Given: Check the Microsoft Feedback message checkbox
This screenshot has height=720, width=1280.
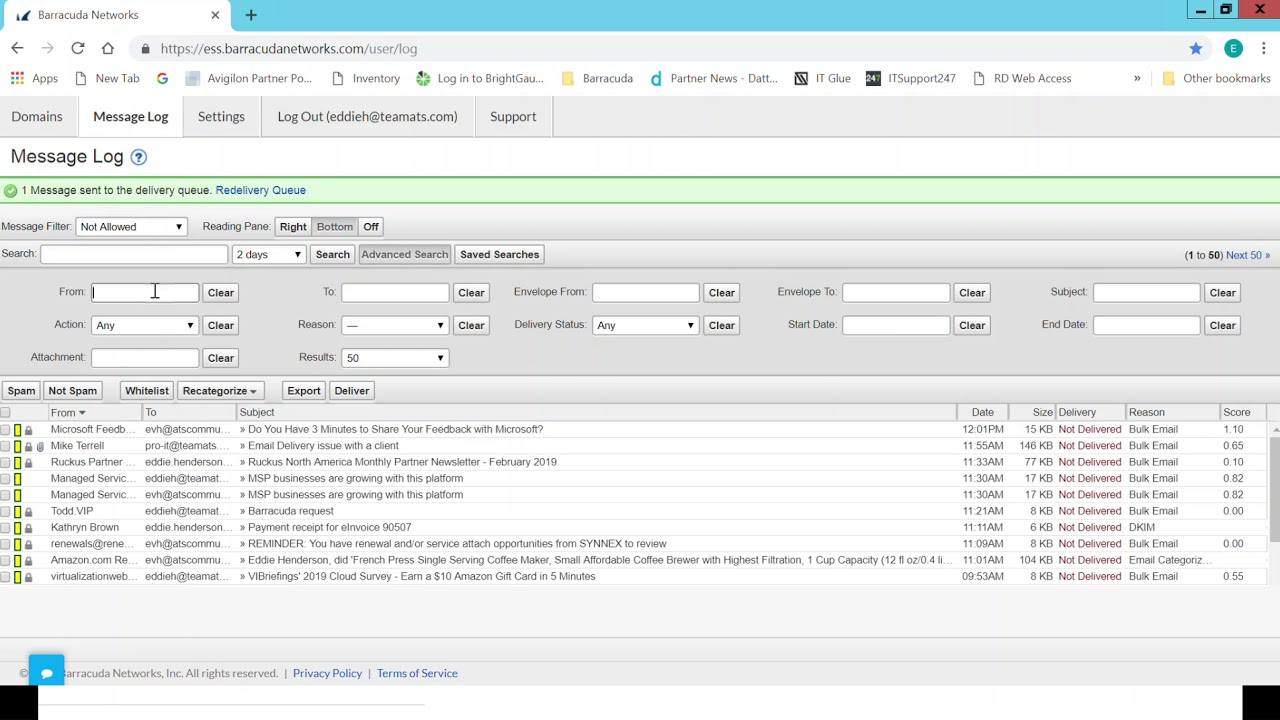Looking at the screenshot, I should point(5,430).
